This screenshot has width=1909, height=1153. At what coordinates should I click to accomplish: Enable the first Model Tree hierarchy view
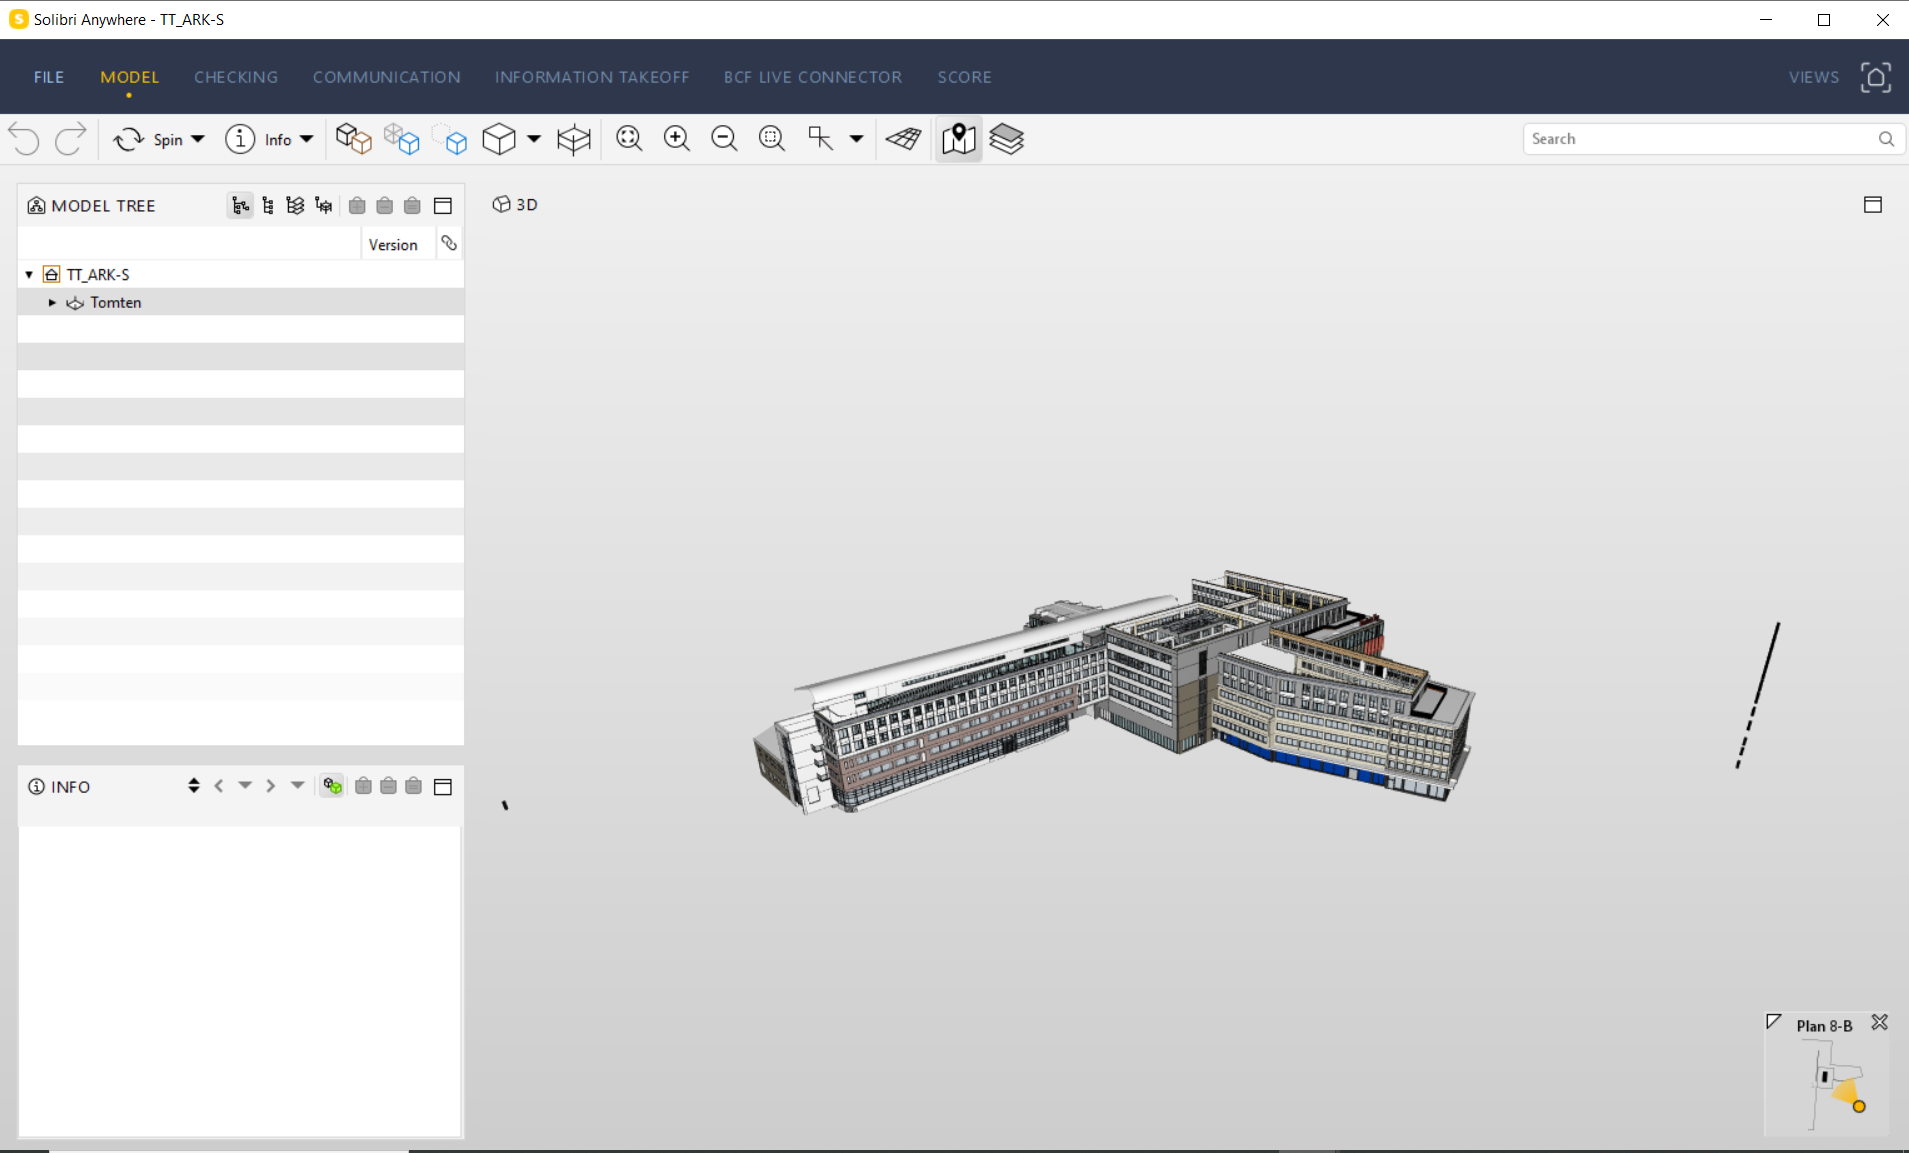[240, 206]
